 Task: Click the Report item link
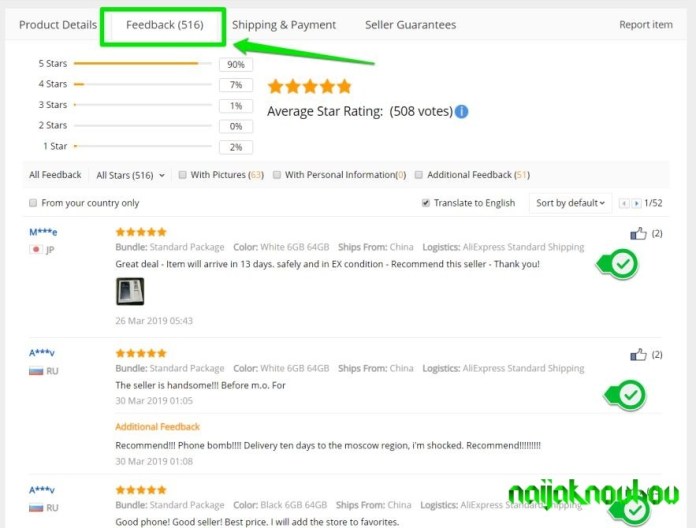(x=646, y=25)
